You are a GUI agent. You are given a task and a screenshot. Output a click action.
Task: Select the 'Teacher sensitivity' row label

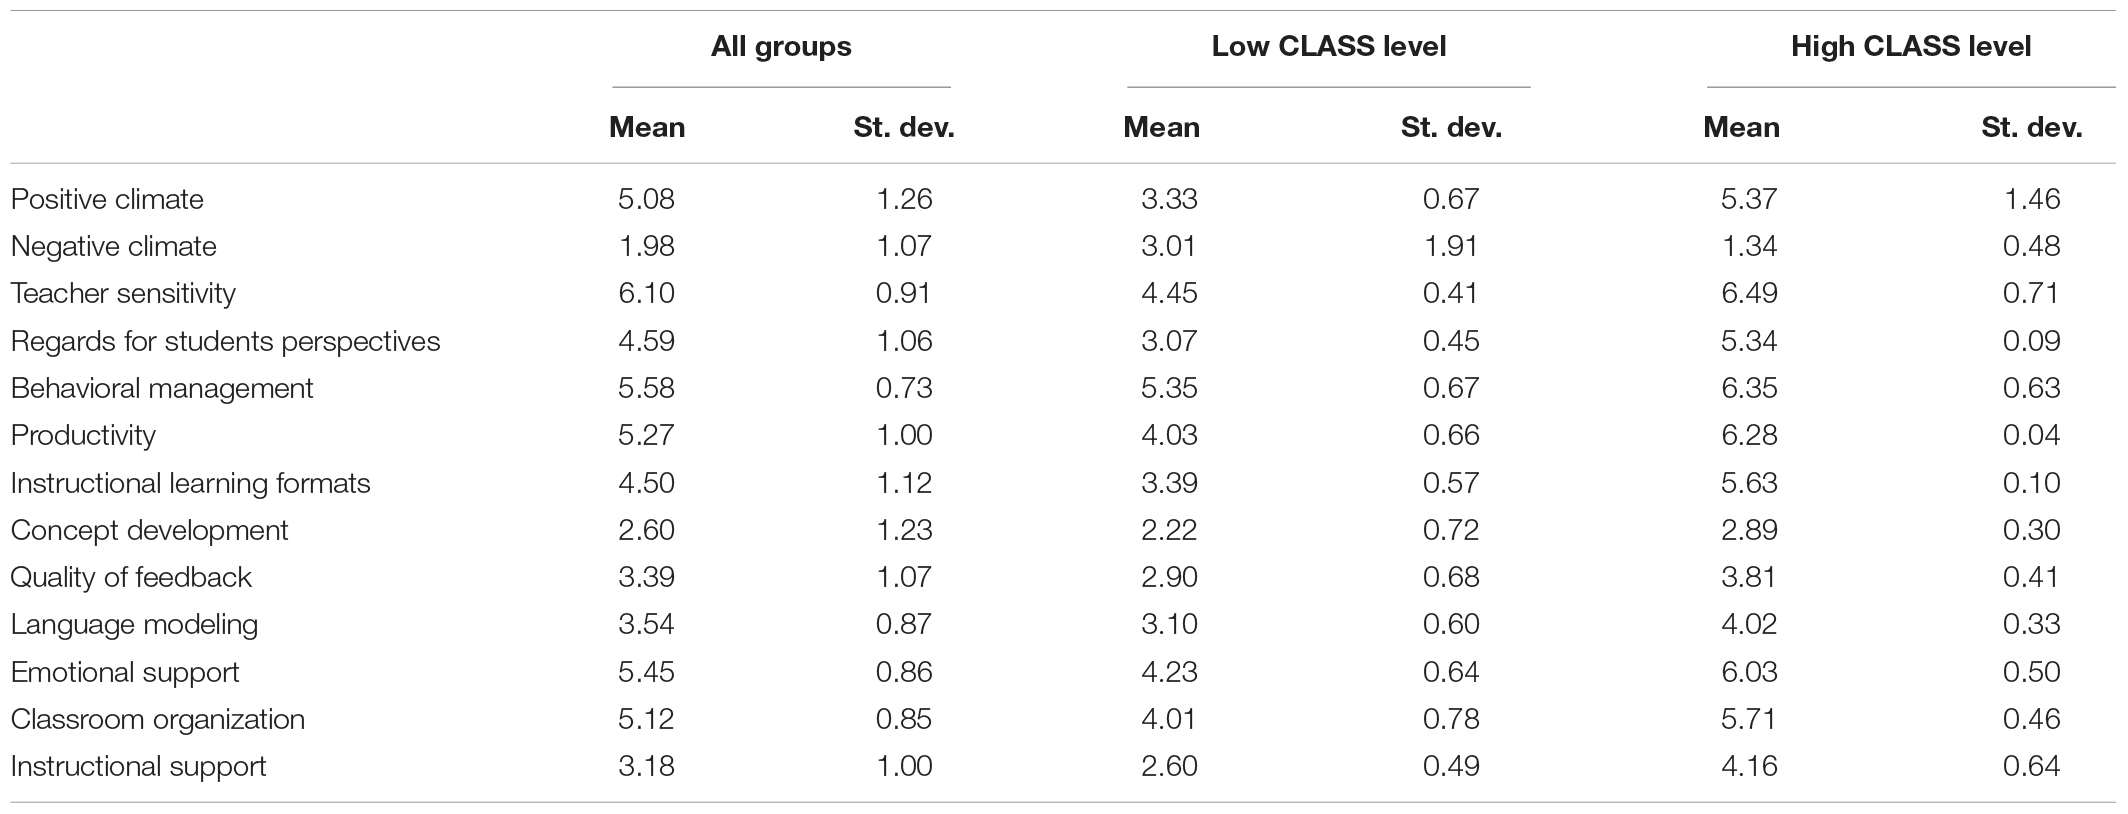point(123,294)
